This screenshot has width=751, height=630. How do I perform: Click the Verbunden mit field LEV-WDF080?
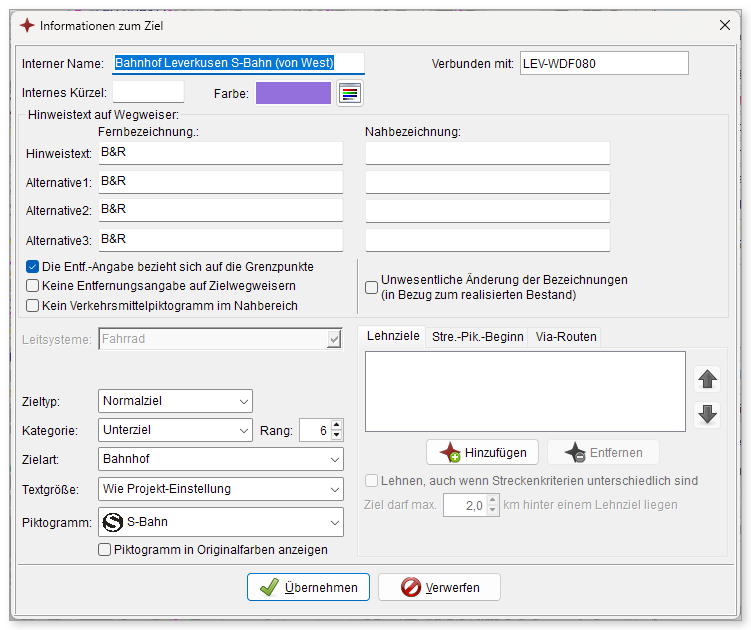[604, 63]
